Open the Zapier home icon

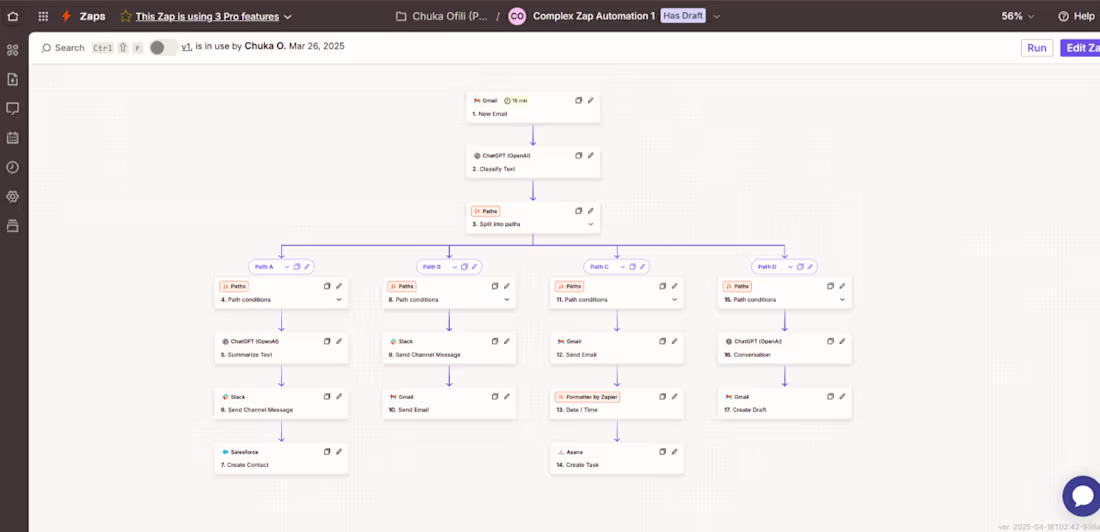click(x=13, y=16)
